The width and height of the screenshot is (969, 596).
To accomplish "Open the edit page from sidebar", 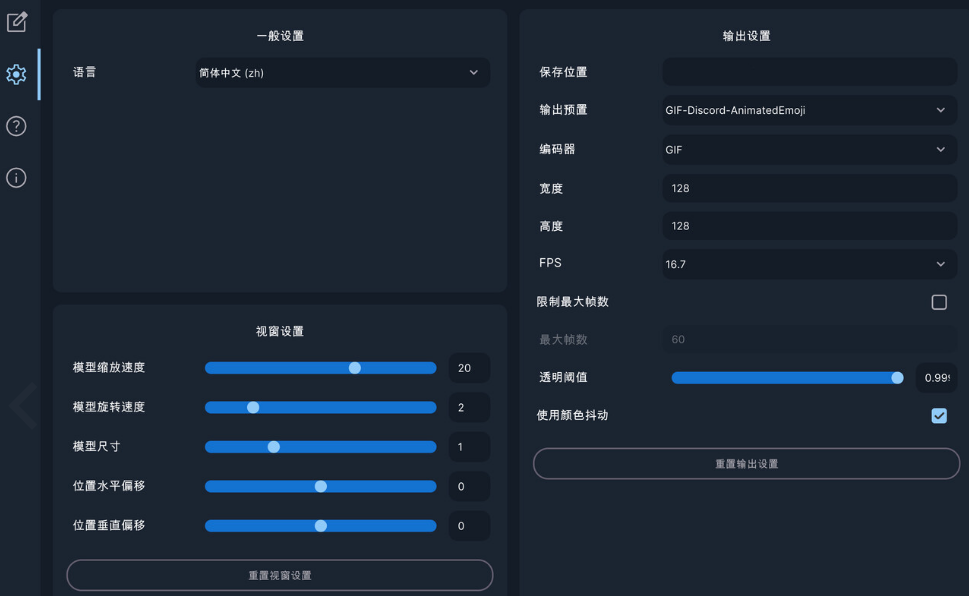I will point(17,21).
